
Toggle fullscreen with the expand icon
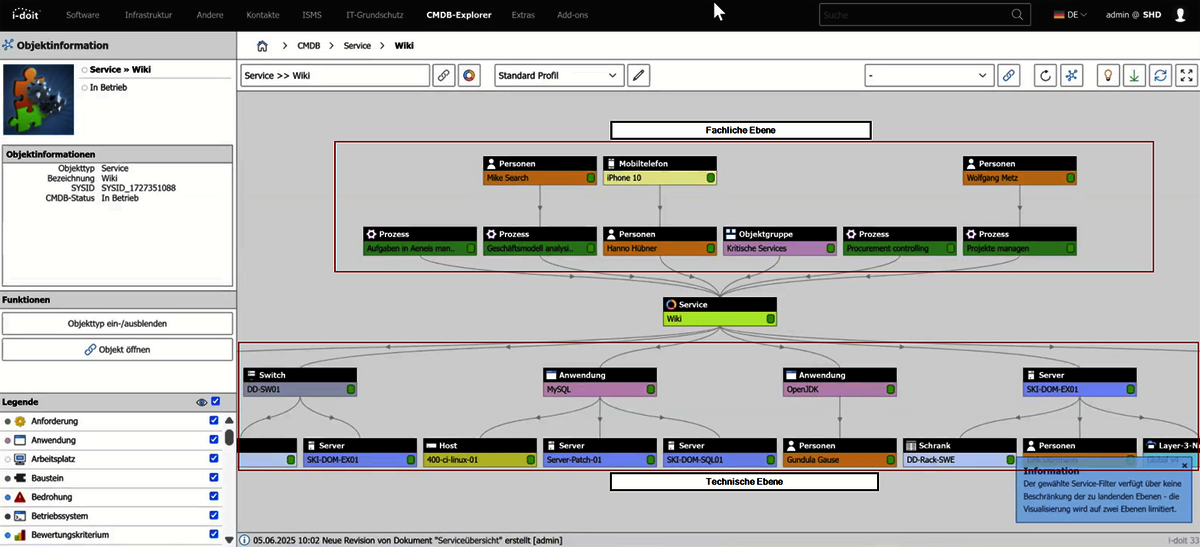(1187, 76)
